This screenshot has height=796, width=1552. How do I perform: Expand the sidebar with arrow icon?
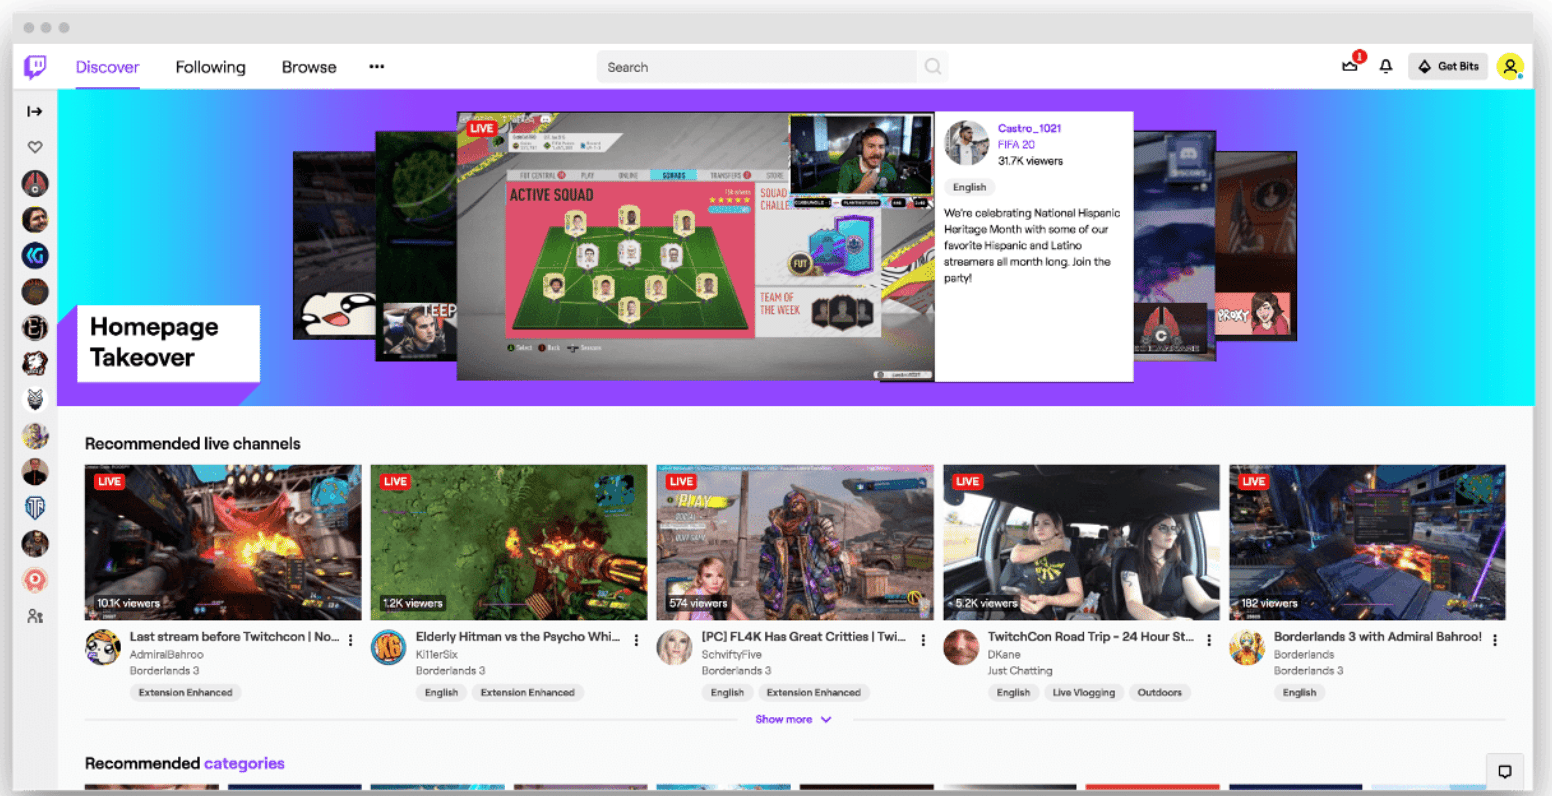coord(35,111)
